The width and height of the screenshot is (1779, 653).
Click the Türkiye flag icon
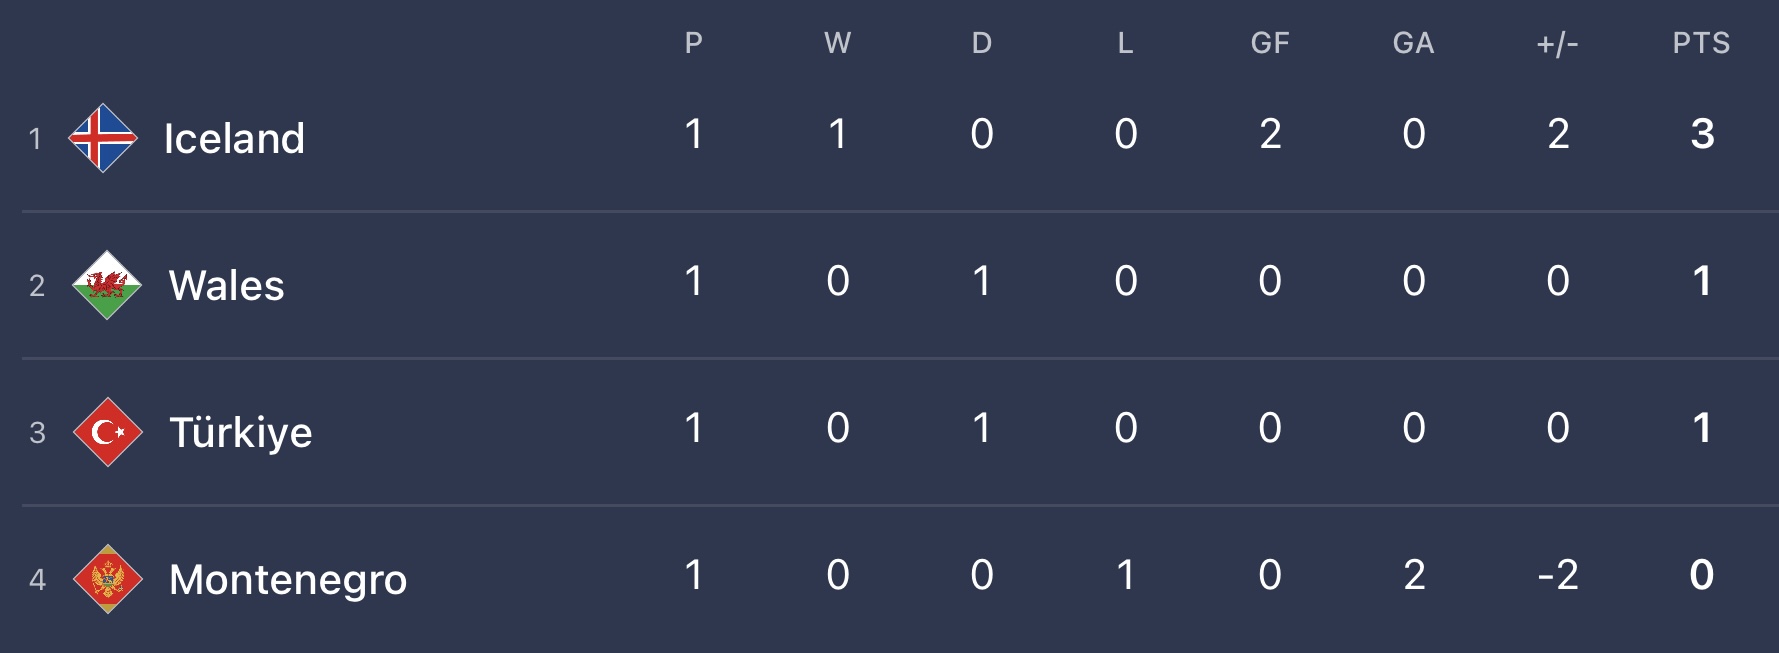[x=108, y=432]
